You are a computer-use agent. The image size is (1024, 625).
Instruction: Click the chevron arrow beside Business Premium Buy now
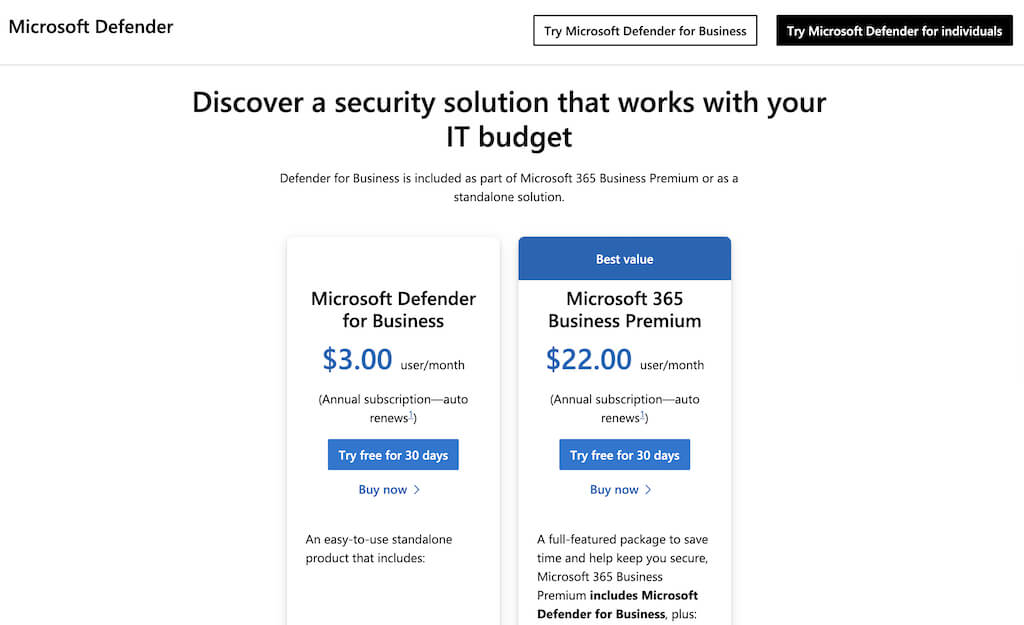pyautogui.click(x=648, y=490)
